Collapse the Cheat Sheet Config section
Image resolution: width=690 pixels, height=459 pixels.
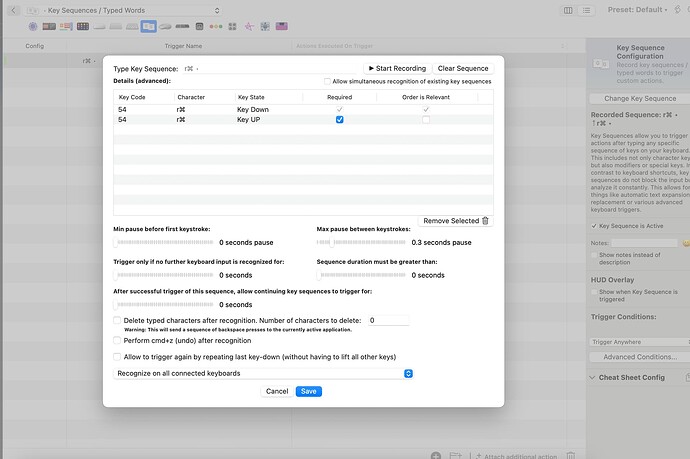coord(591,377)
